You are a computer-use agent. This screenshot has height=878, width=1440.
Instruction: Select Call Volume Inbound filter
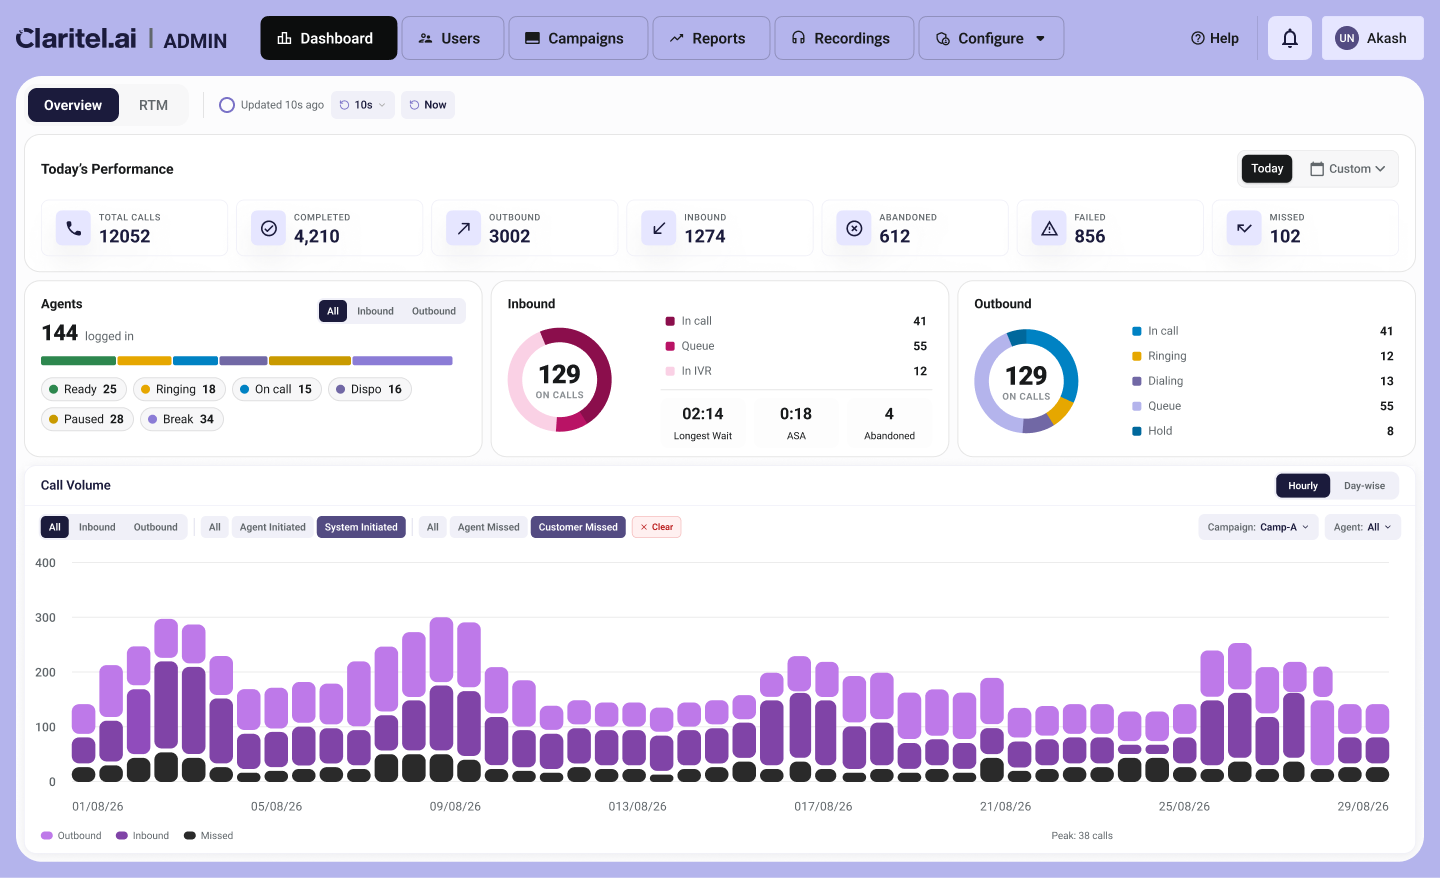[97, 527]
